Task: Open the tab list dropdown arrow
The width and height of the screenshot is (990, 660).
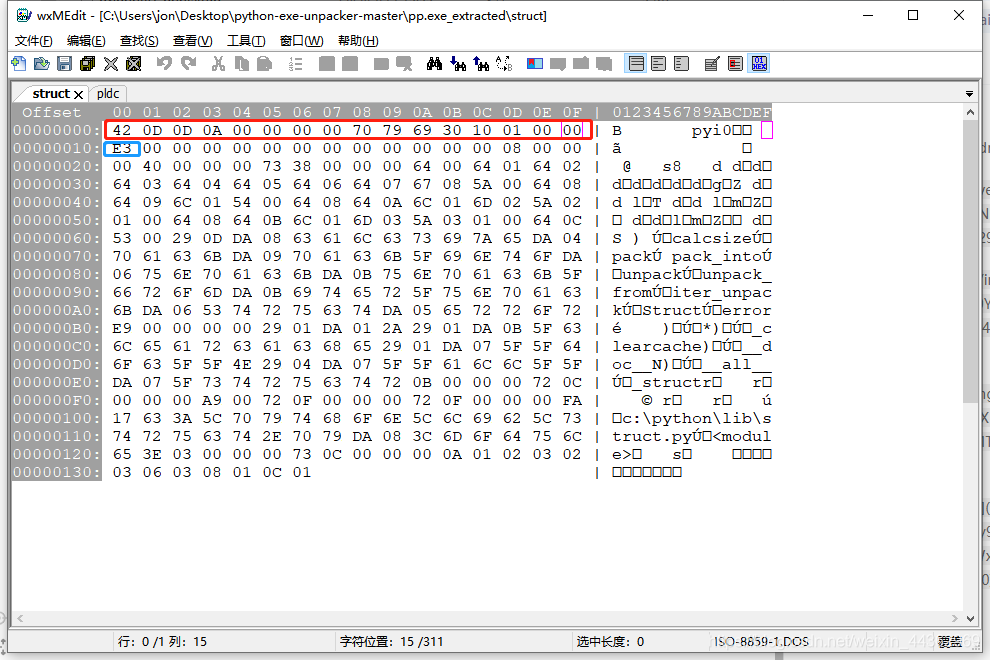Action: coord(969,94)
